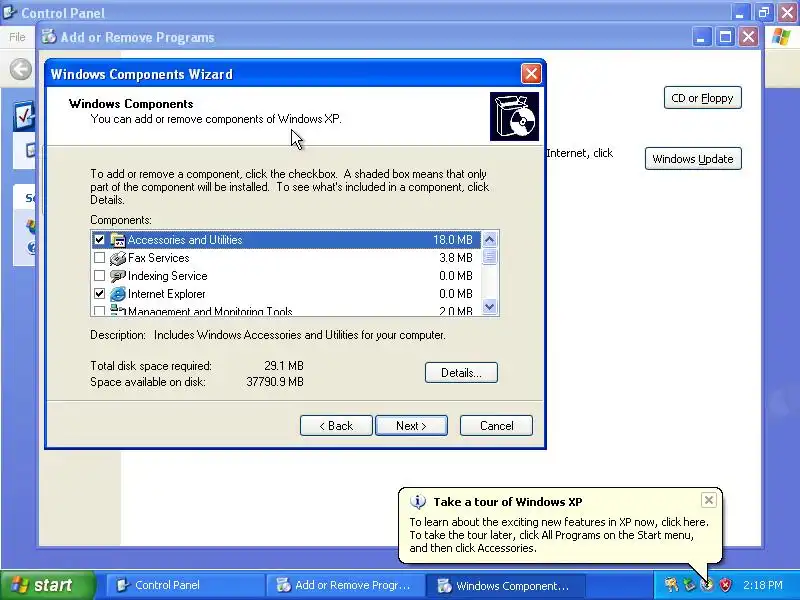Select Management and Monitoring Tools row
The height and width of the screenshot is (600, 800).
286,310
